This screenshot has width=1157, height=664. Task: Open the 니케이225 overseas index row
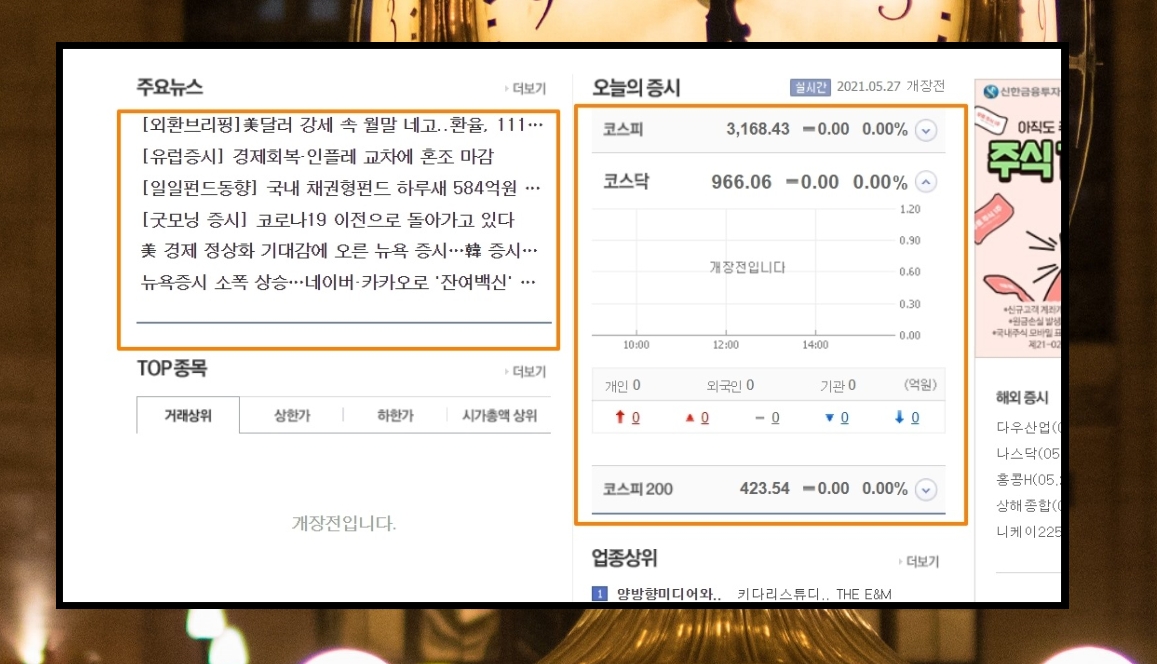coord(1028,531)
